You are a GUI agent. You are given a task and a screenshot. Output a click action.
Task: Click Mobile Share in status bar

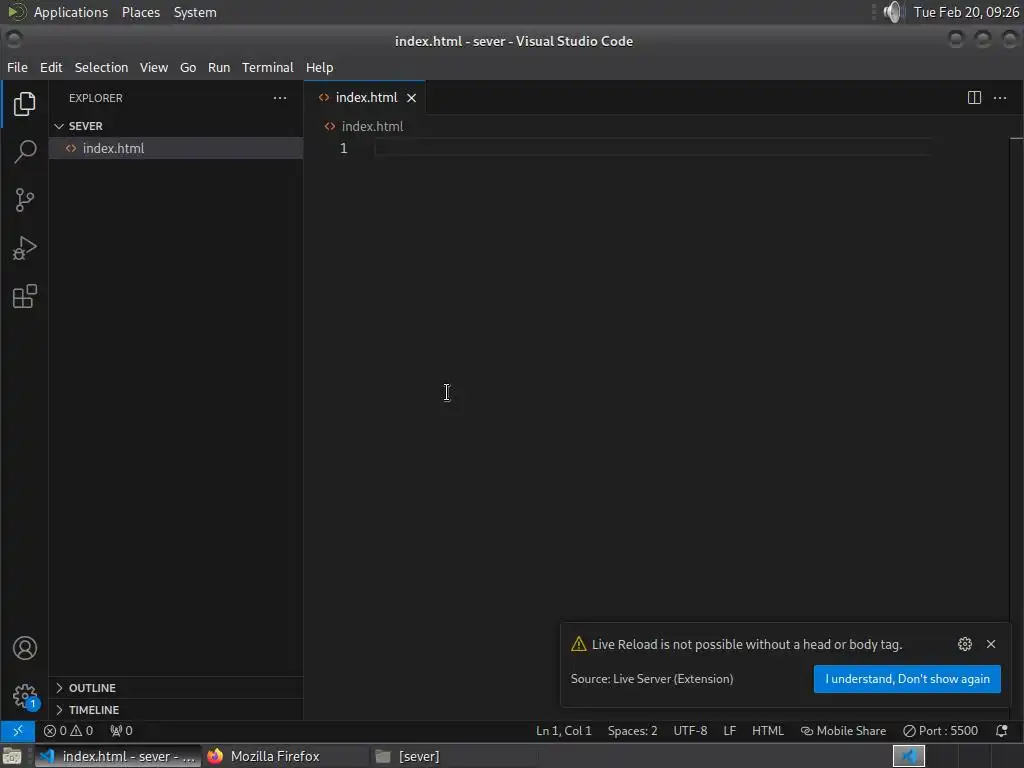(843, 731)
